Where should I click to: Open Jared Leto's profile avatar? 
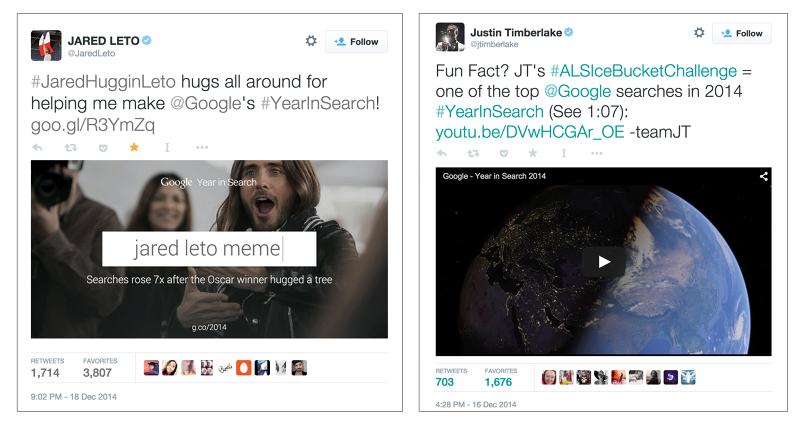tap(46, 45)
